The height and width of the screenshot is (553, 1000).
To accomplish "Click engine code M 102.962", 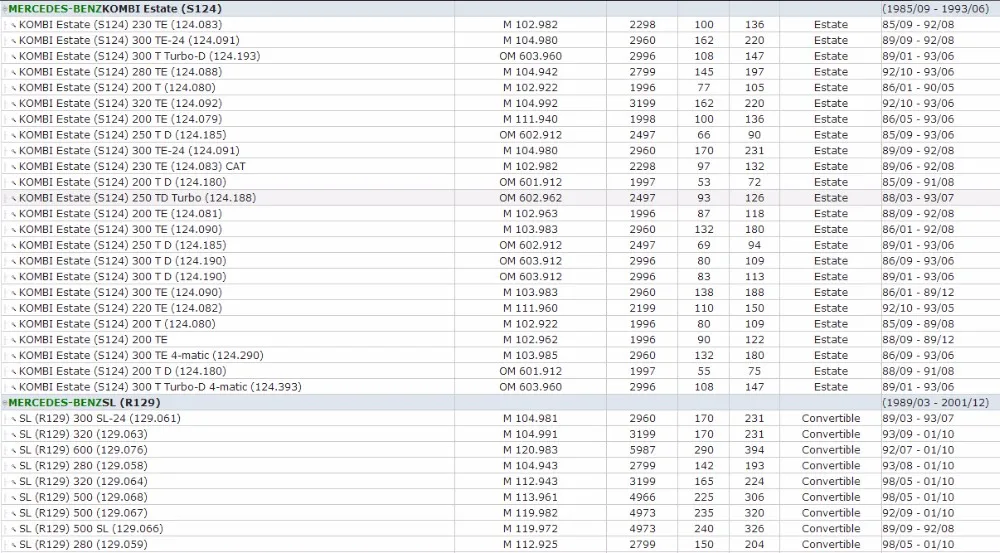I will 530,339.
